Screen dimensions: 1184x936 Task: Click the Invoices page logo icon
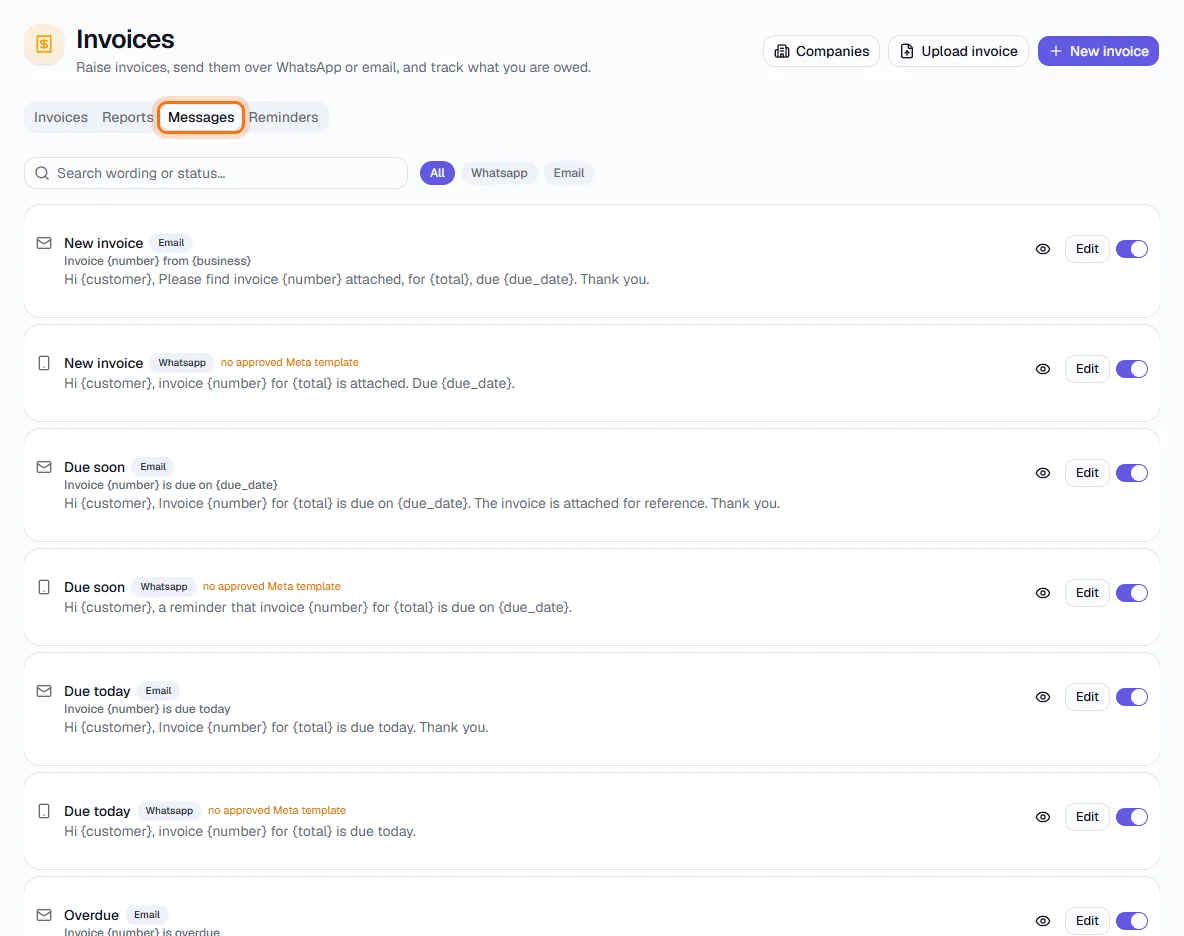coord(44,45)
